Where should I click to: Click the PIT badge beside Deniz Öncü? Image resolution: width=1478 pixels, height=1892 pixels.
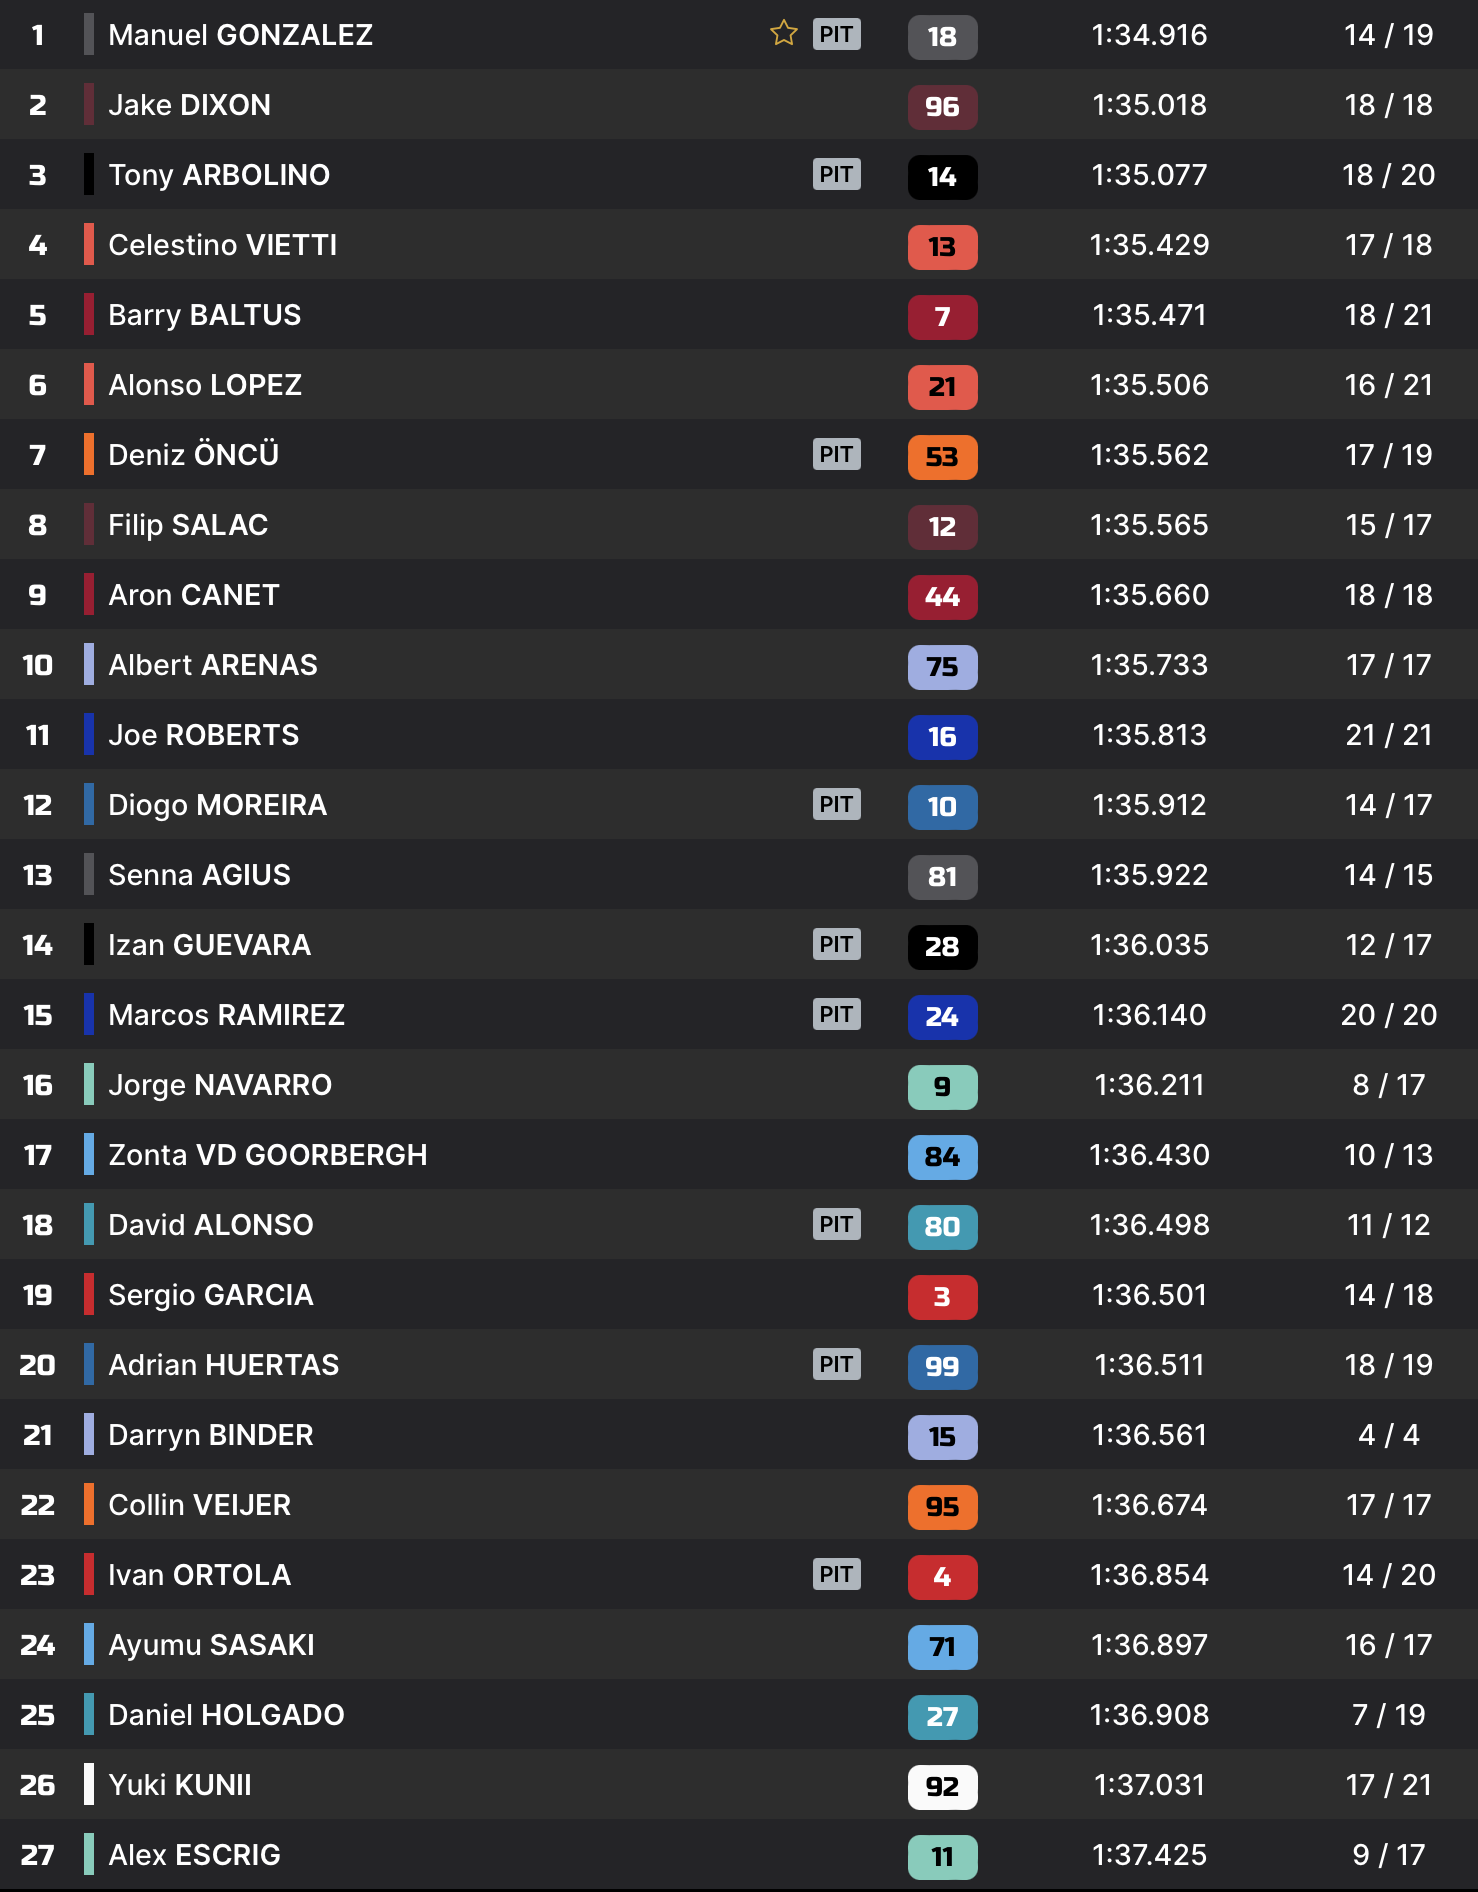(x=836, y=455)
